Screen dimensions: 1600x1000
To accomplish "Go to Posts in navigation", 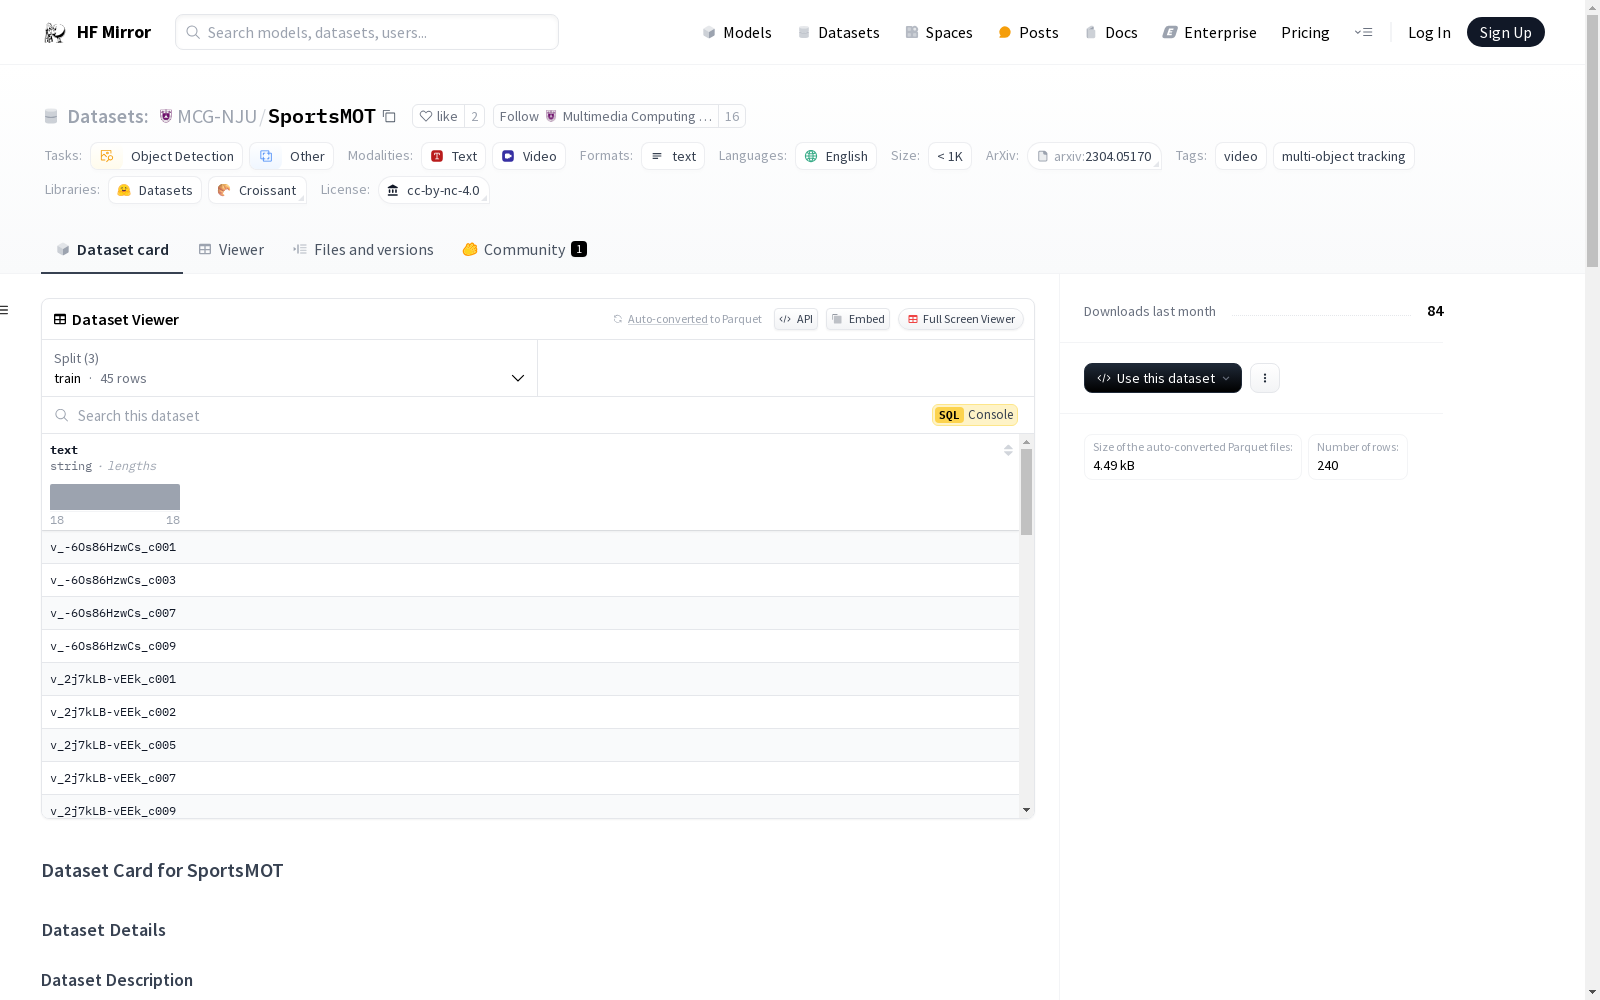I will (x=1028, y=33).
